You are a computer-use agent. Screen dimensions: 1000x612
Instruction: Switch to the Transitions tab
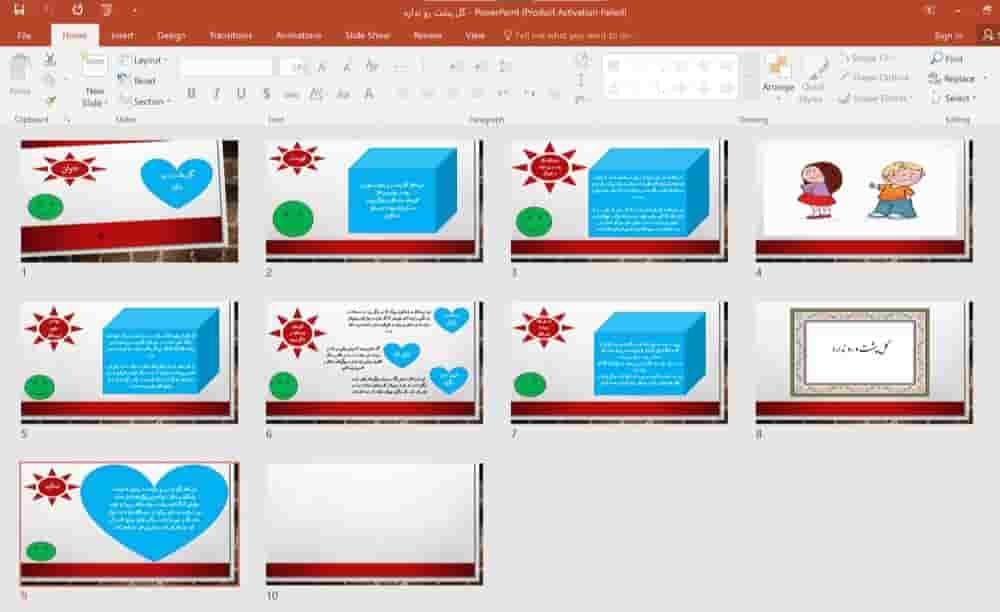(230, 35)
